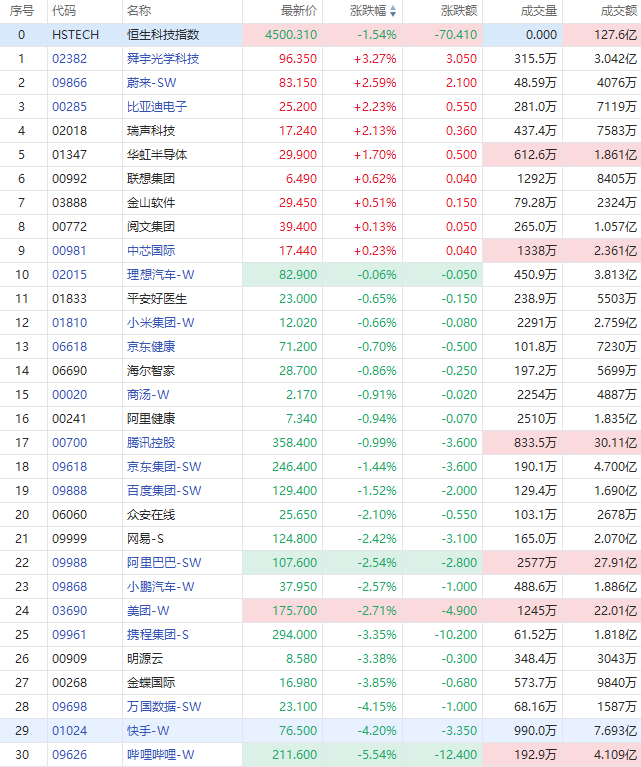Open 舜宇光学科技 stock name
641x767 pixels.
coord(163,59)
